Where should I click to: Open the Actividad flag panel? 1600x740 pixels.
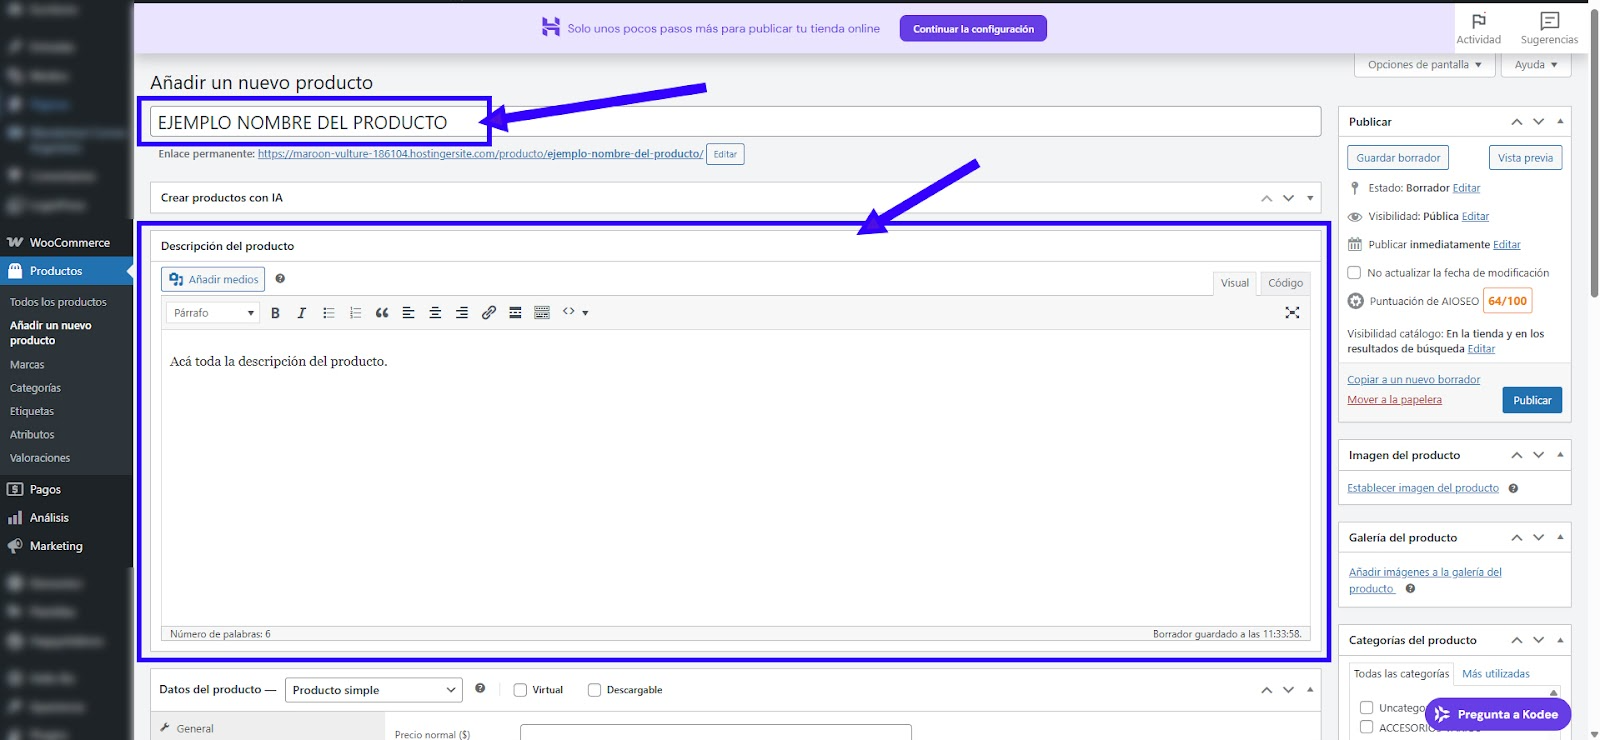pyautogui.click(x=1478, y=28)
